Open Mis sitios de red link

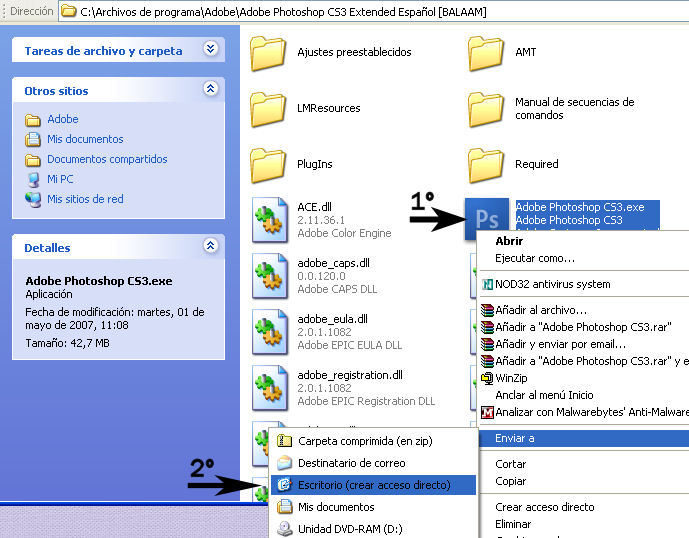85,199
